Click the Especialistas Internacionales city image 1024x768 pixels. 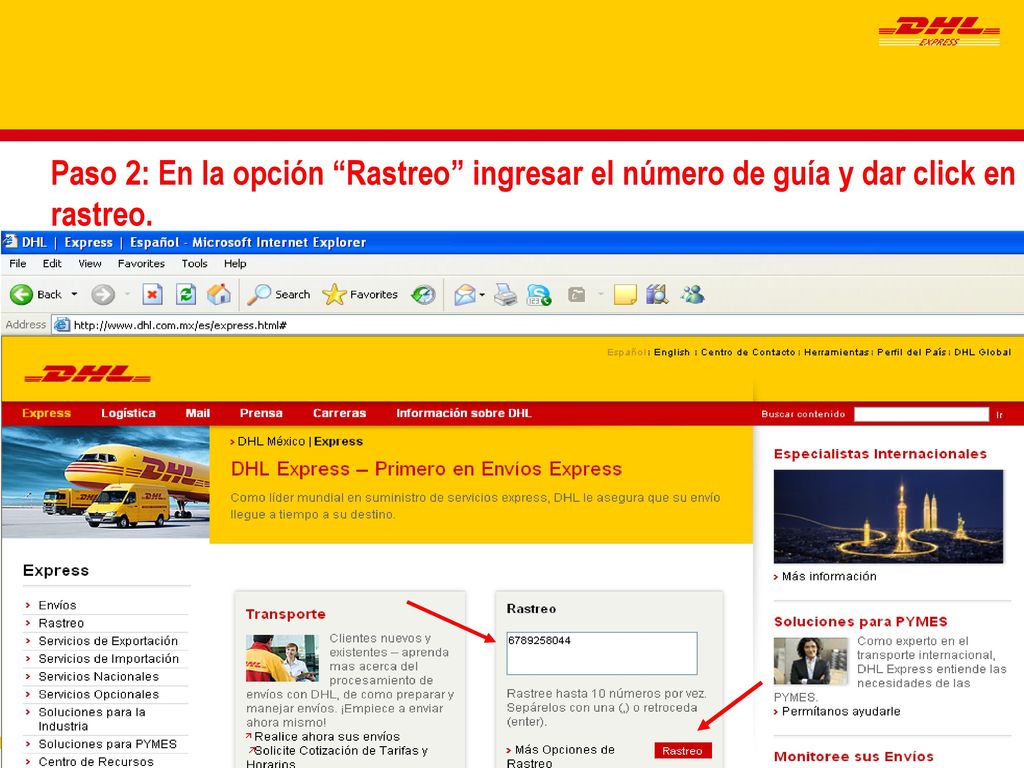[x=888, y=516]
